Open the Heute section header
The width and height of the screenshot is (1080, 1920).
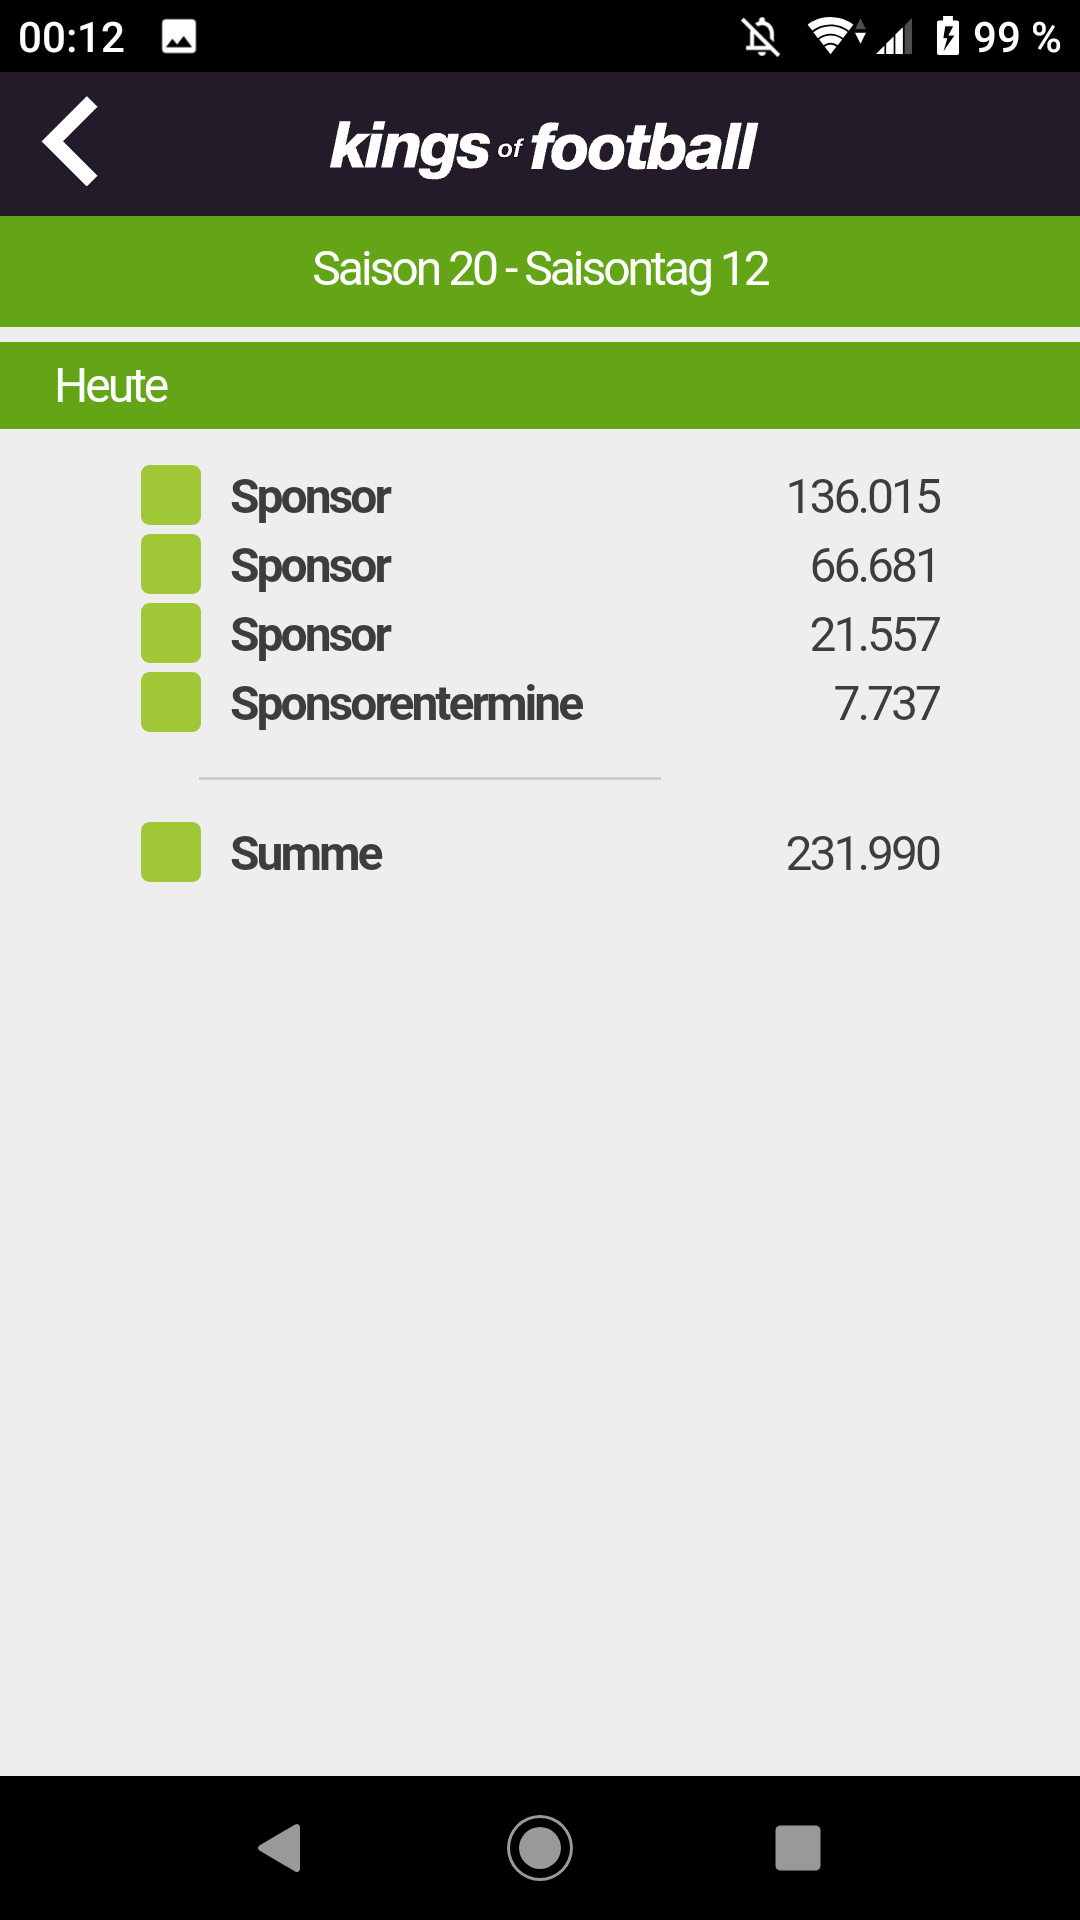pyautogui.click(x=540, y=386)
